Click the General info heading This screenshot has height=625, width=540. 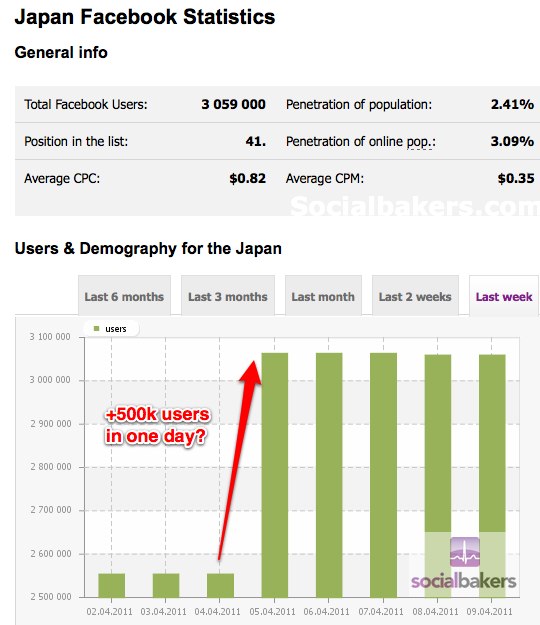(61, 52)
